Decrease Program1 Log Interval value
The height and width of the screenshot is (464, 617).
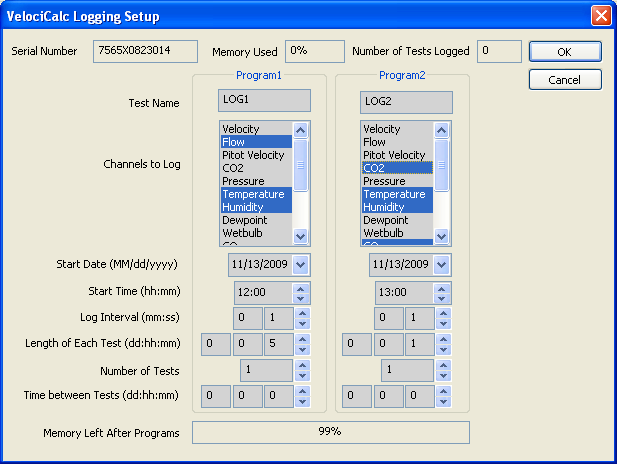pos(302,324)
